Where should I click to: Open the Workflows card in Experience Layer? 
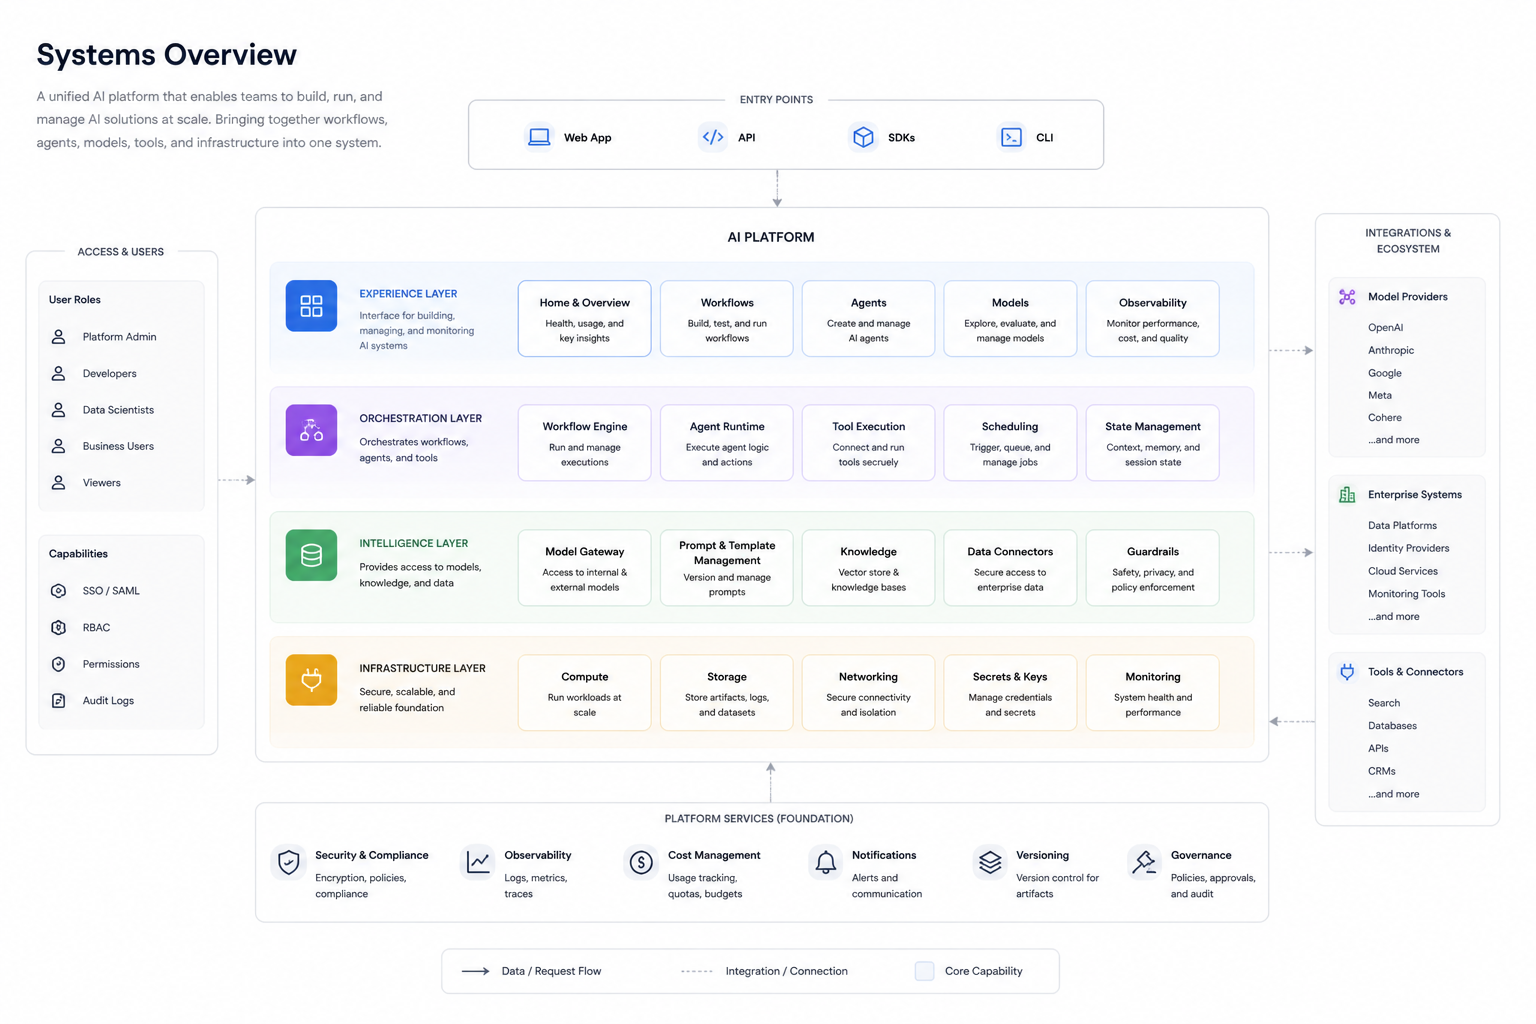click(x=727, y=319)
